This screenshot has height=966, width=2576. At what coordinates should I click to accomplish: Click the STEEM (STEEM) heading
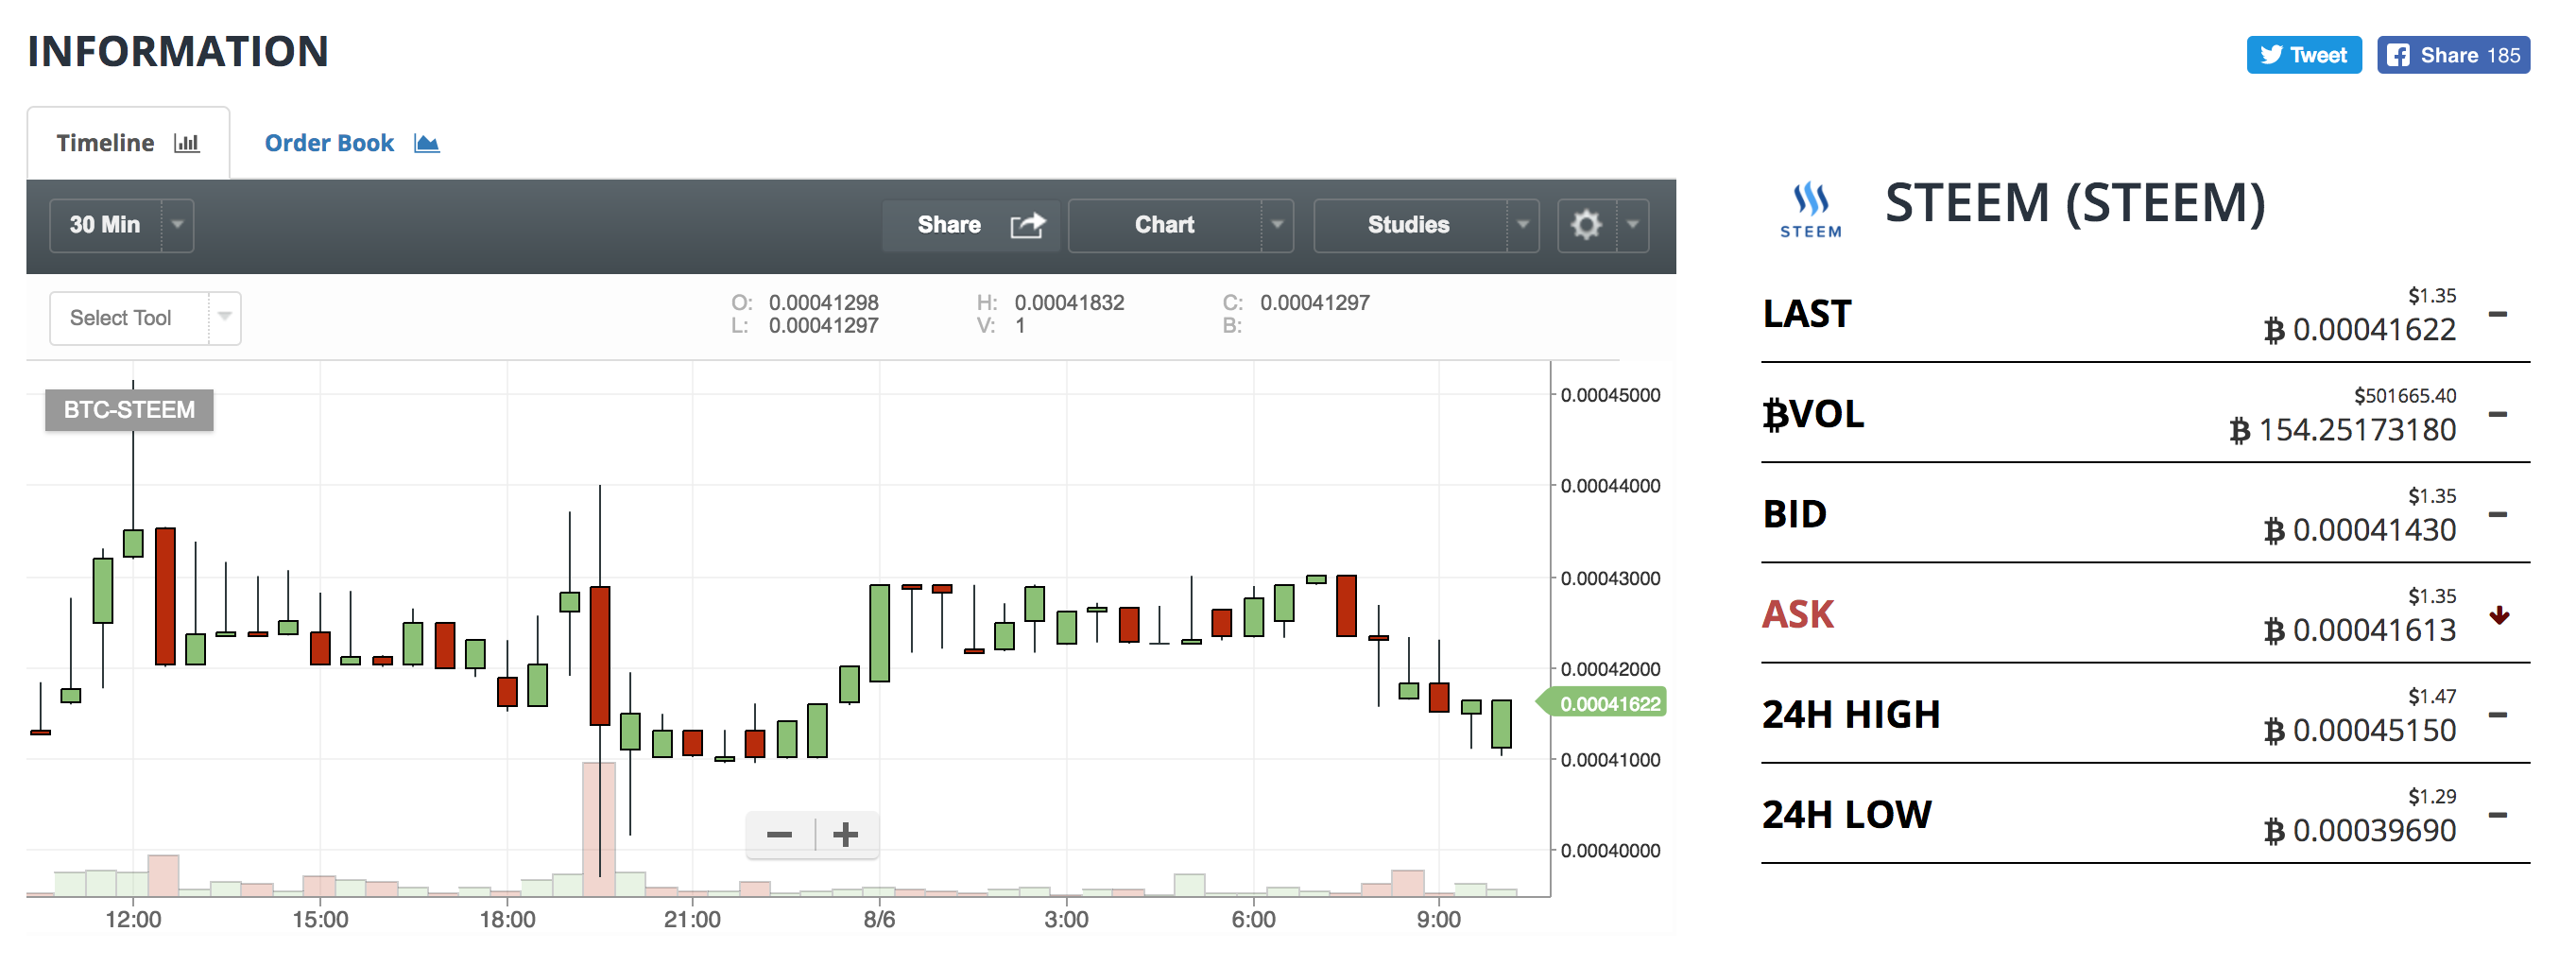[2075, 203]
